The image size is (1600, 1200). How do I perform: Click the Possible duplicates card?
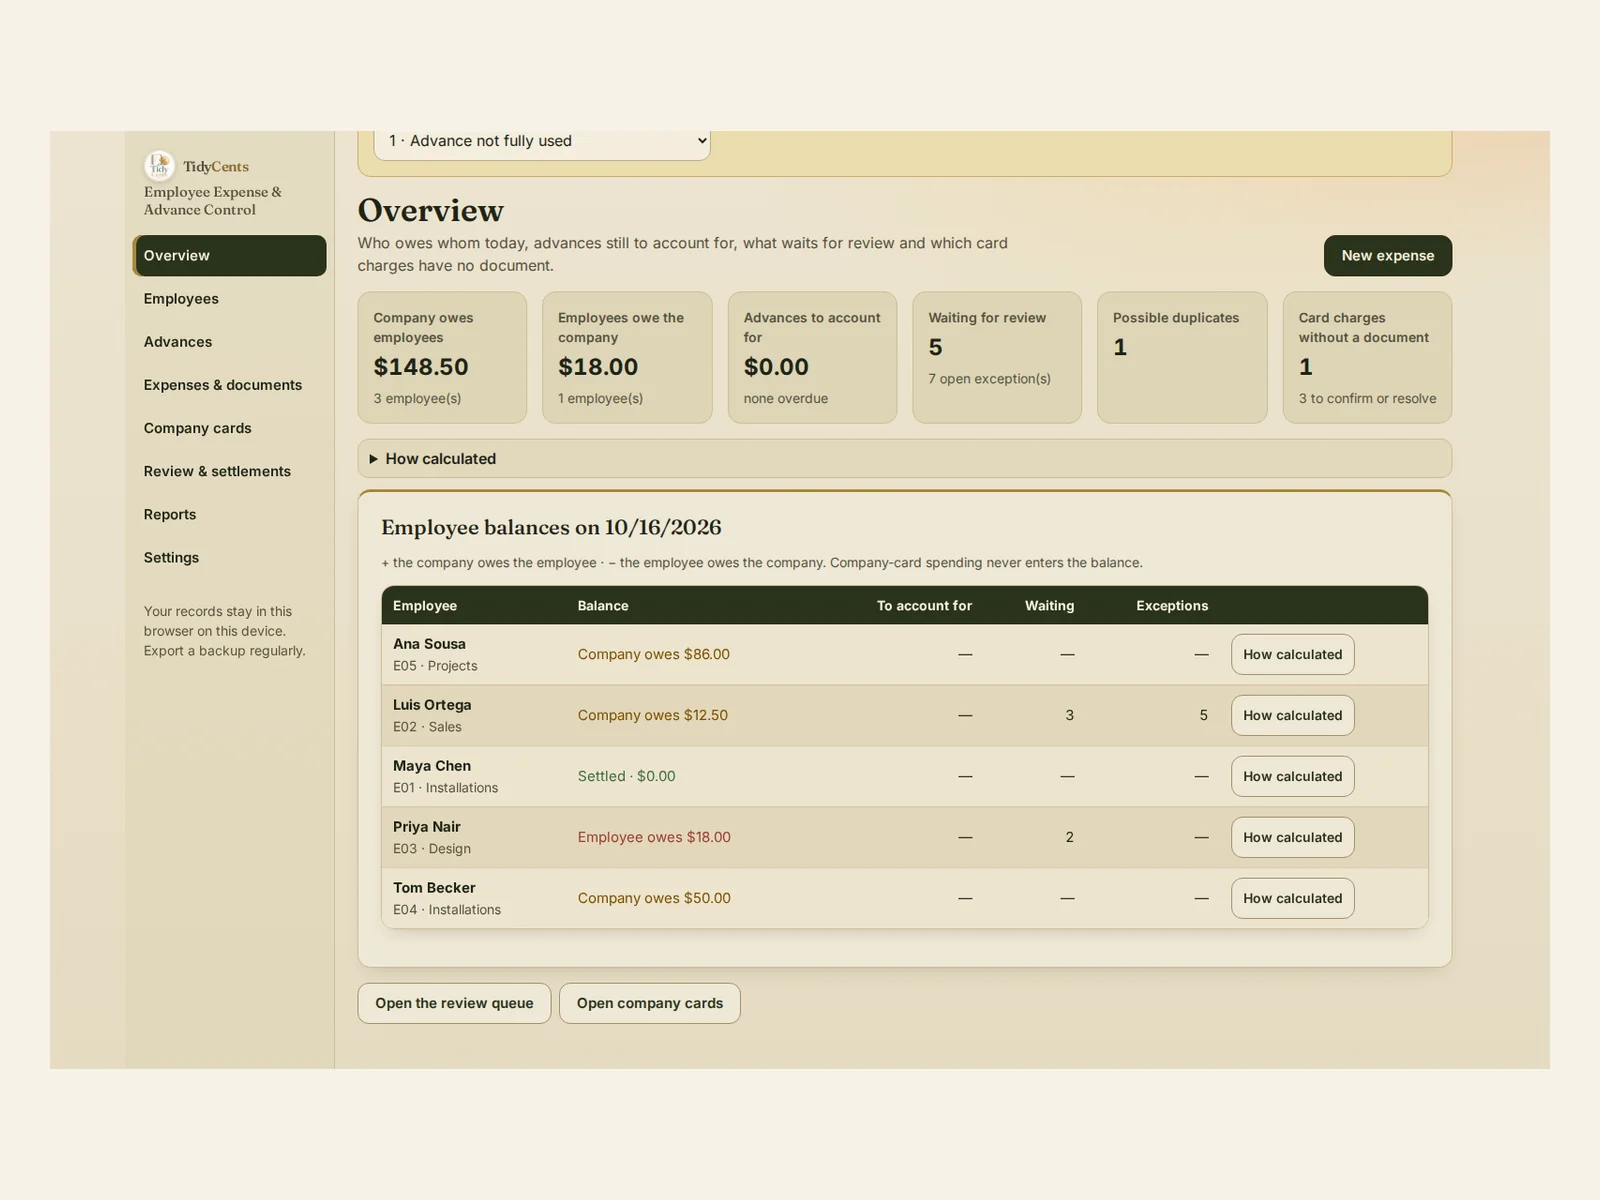pyautogui.click(x=1182, y=358)
